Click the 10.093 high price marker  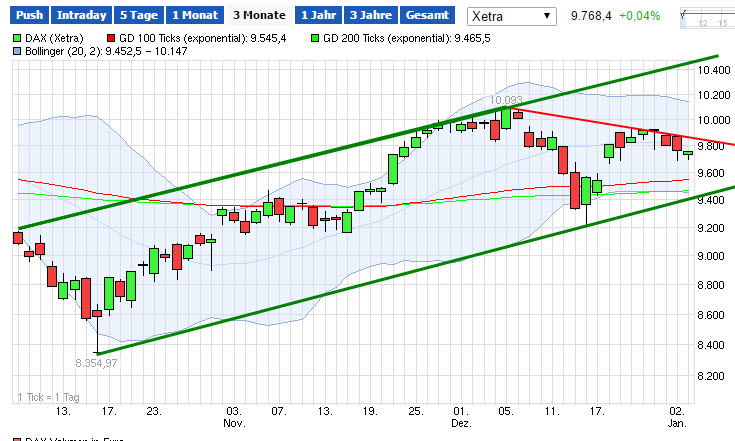tap(506, 100)
